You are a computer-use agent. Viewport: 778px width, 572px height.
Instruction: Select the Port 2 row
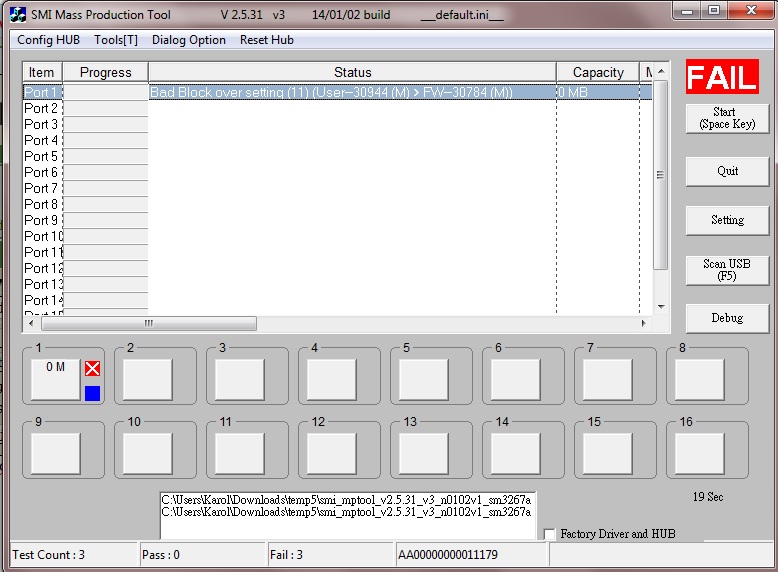337,108
